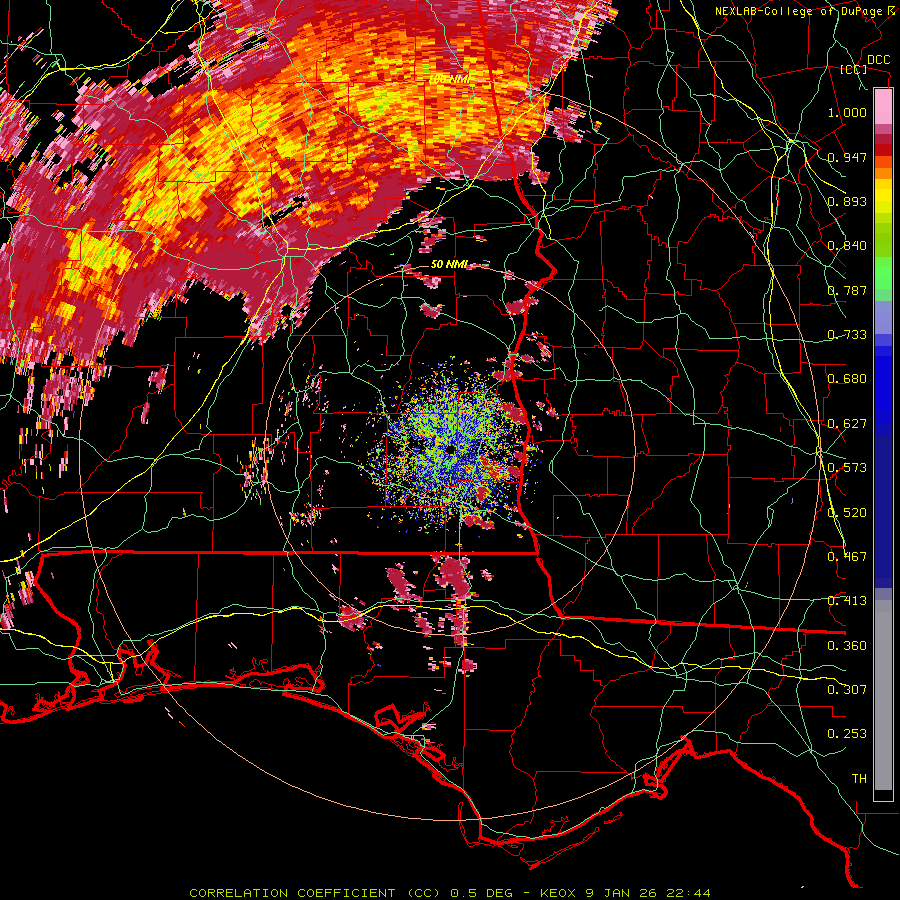Select the 0.253 legend value

(847, 734)
